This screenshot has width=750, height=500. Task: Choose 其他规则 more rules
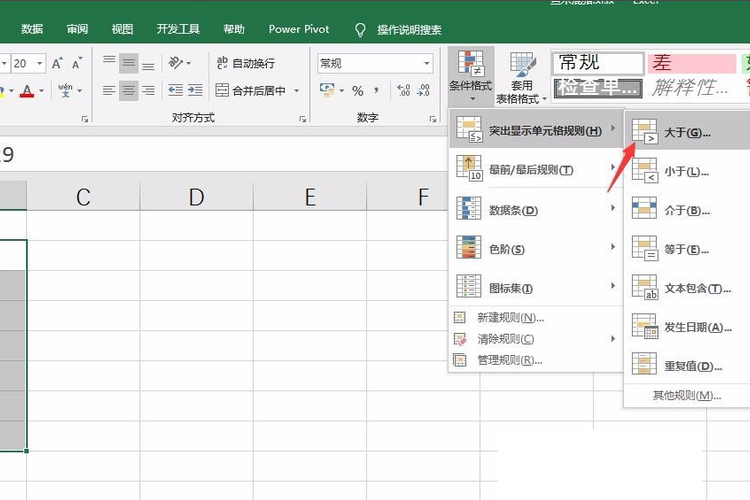[x=688, y=395]
